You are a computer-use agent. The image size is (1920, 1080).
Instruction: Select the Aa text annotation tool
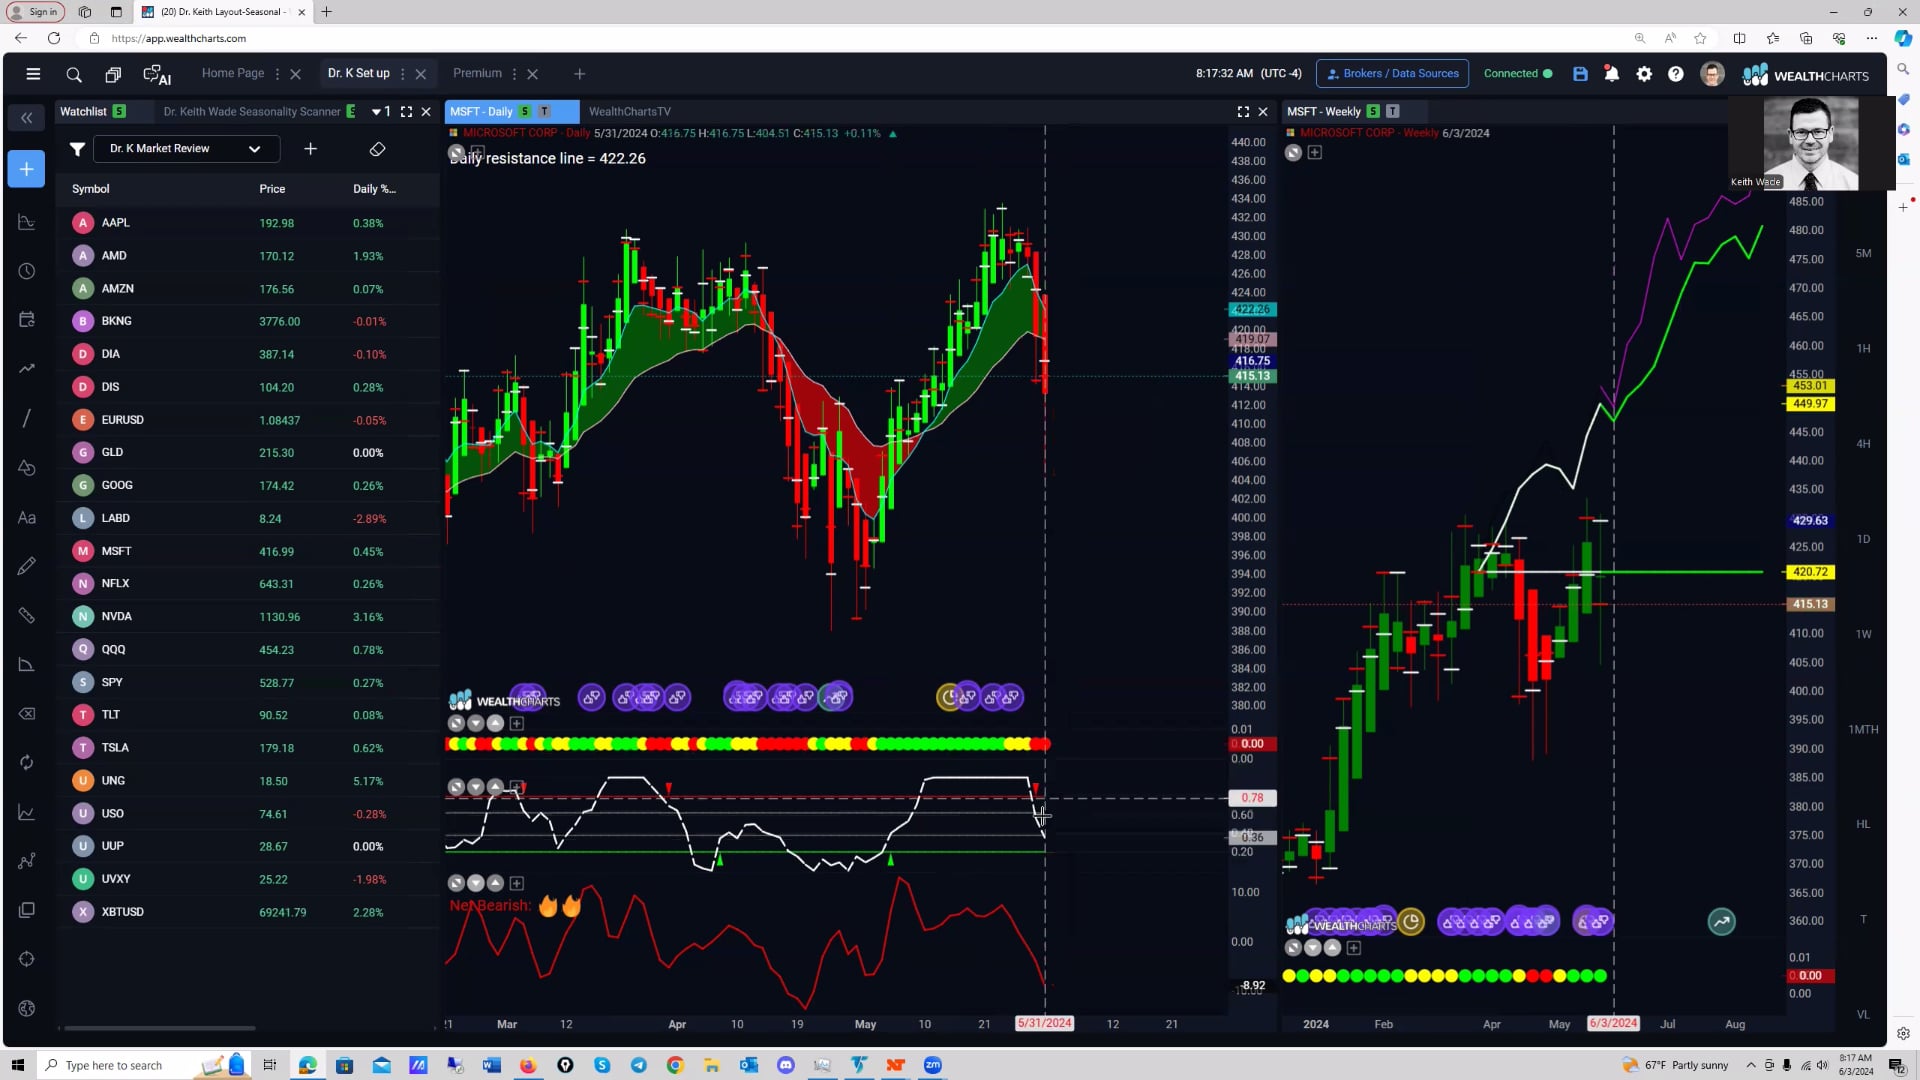point(27,517)
